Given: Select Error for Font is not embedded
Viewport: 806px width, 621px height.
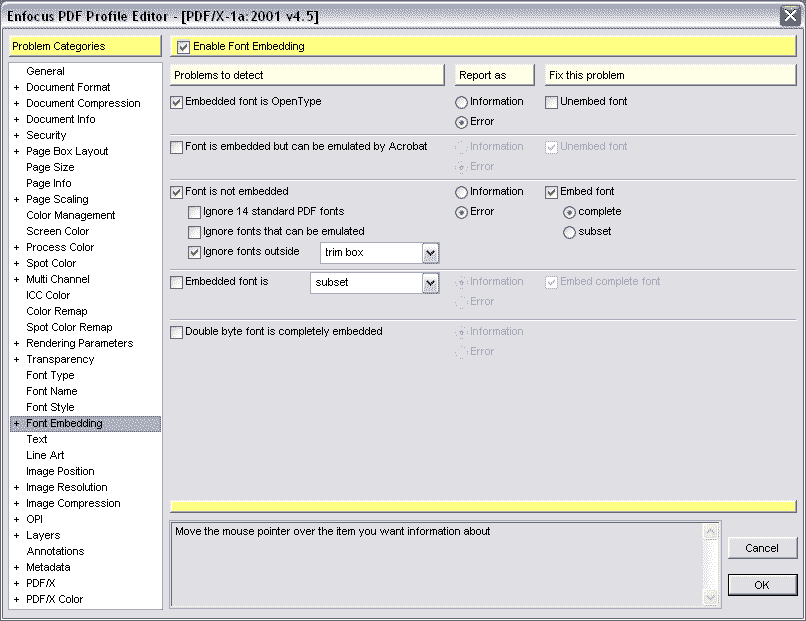Looking at the screenshot, I should pyautogui.click(x=461, y=212).
